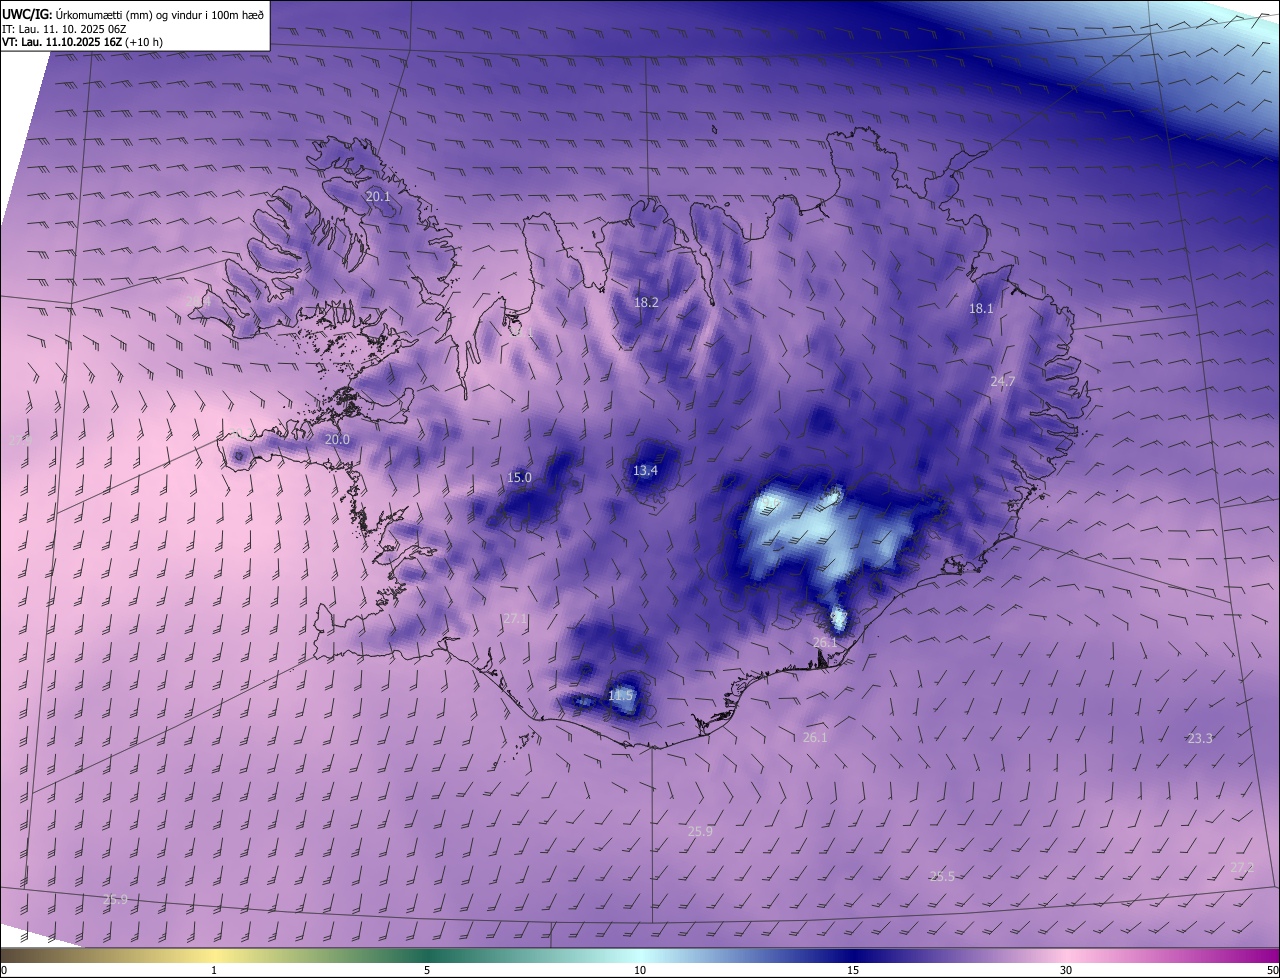
Task: Click the 23.3 value label over the sea
Action: (x=1200, y=738)
